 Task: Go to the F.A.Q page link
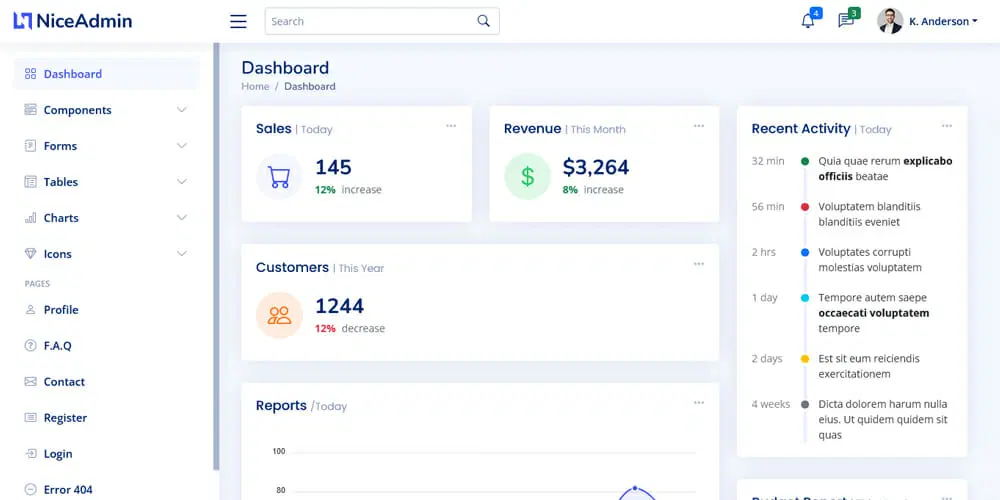[x=106, y=346]
